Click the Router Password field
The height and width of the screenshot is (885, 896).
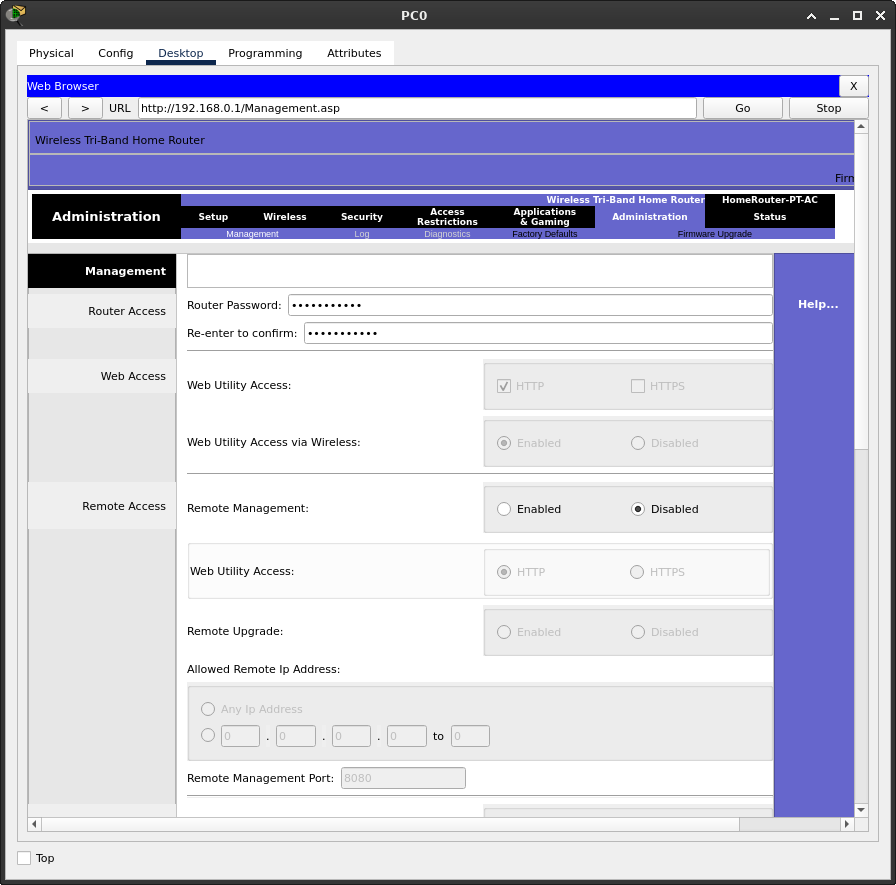point(529,305)
